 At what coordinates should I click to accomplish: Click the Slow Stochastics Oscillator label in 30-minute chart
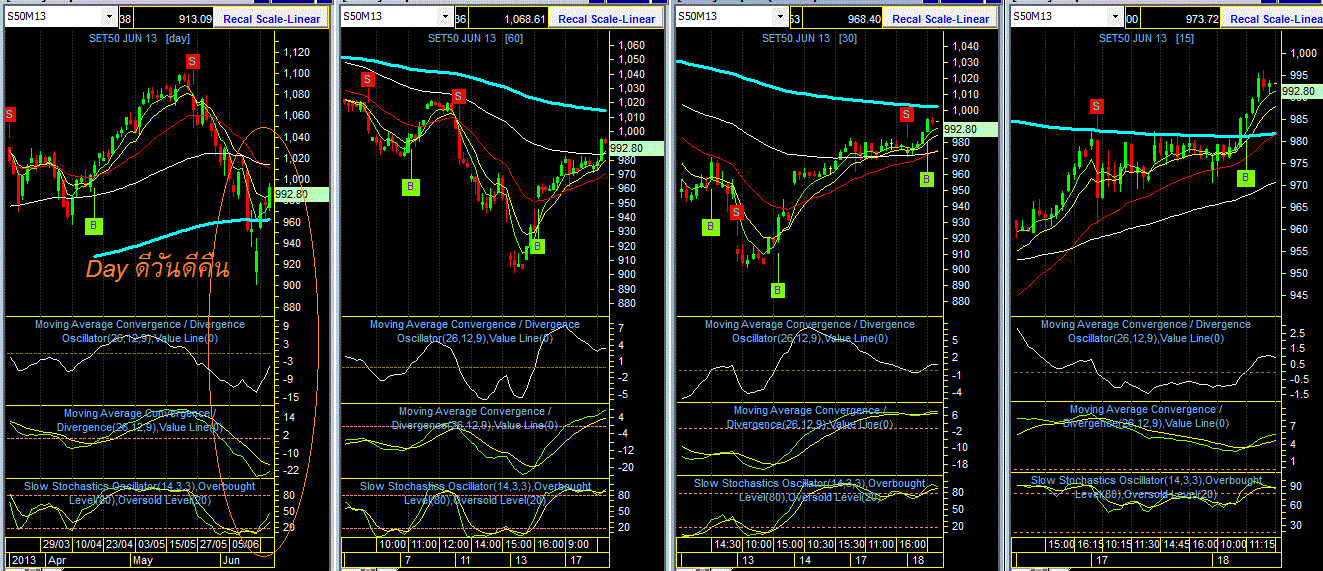(x=809, y=490)
